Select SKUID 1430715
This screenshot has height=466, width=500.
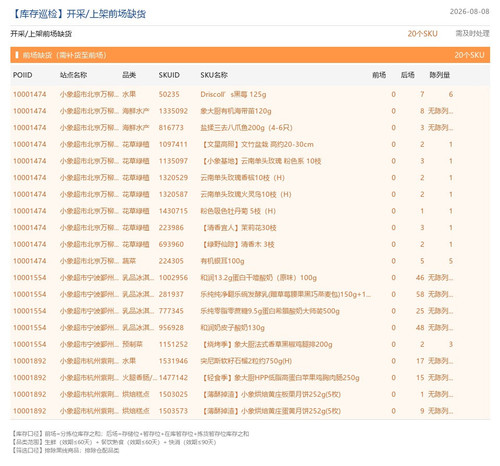[173, 211]
